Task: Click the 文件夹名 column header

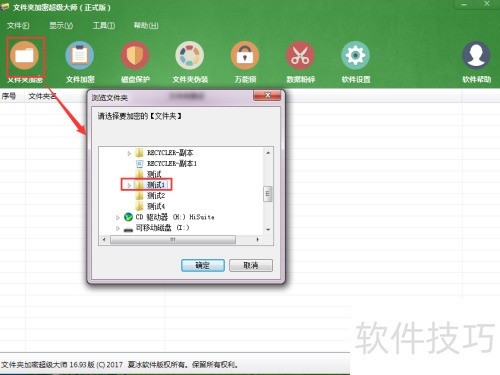Action: tap(42, 96)
